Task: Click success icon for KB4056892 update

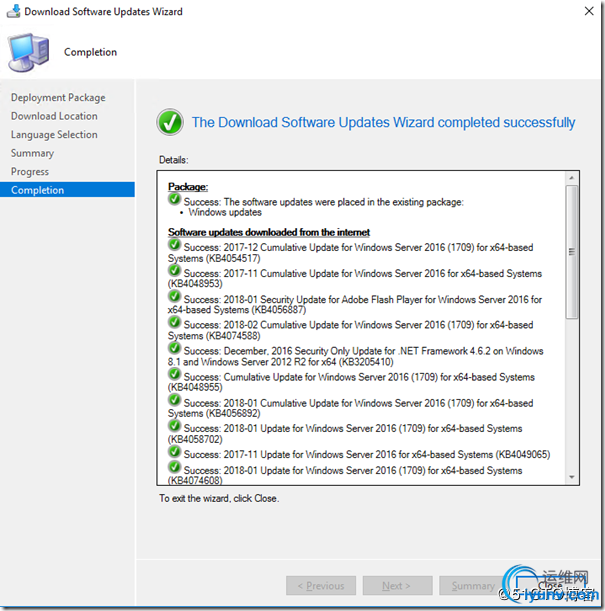Action: pos(174,400)
